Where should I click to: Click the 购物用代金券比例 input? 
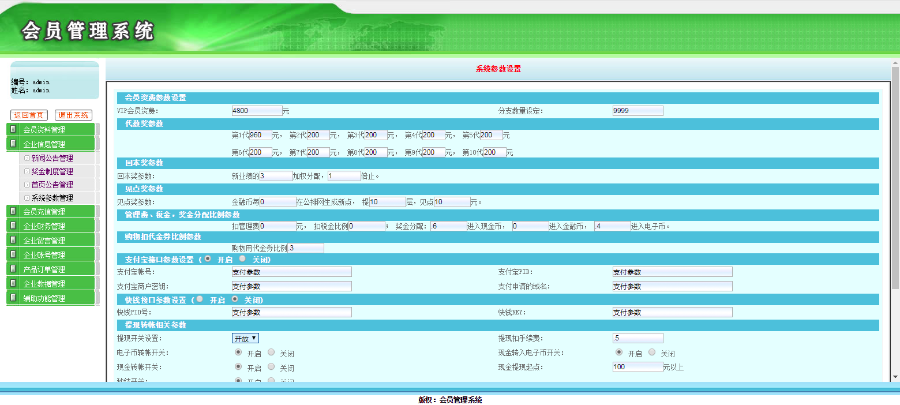306,248
